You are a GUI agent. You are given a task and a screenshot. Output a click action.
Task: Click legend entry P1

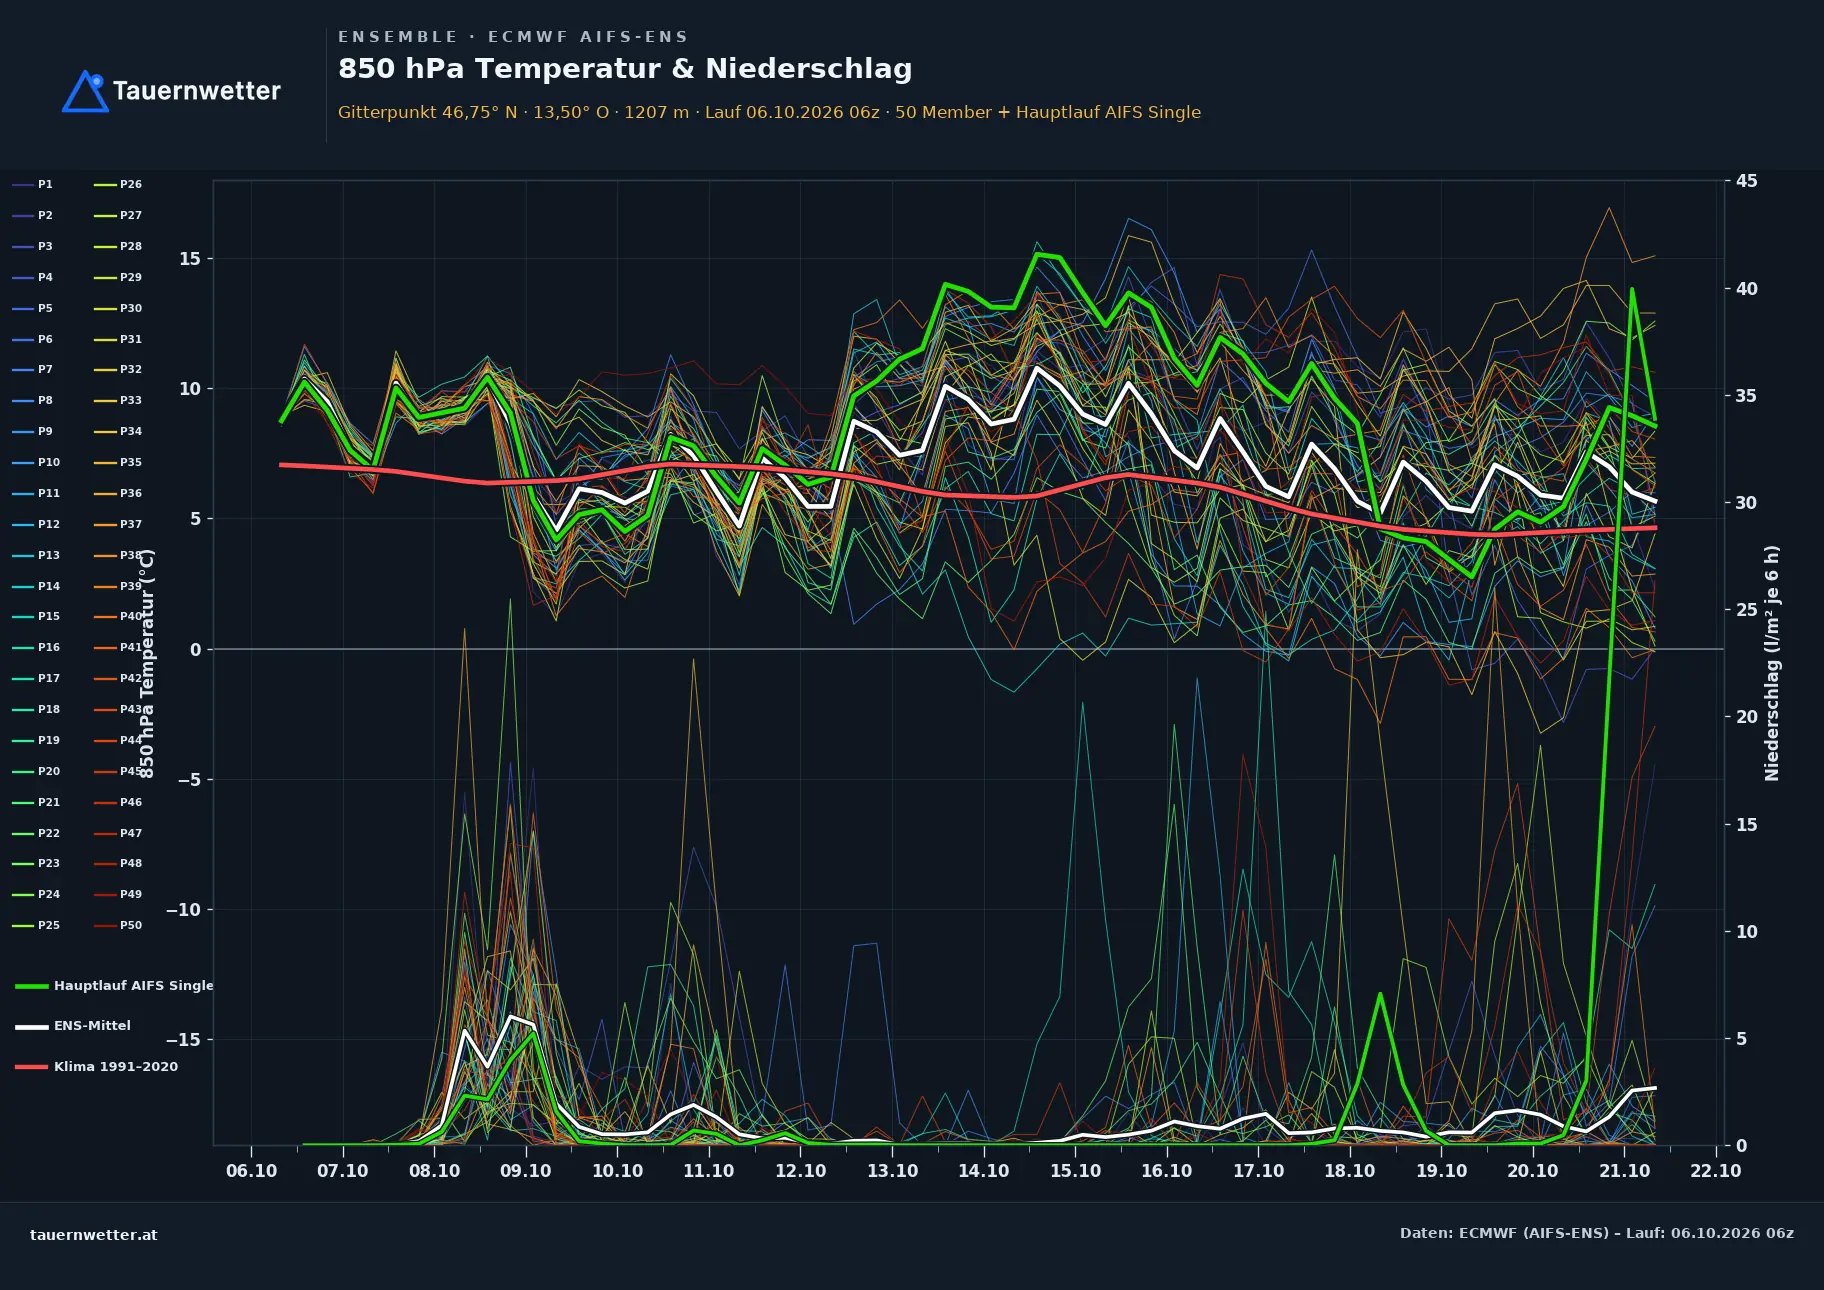[33, 185]
